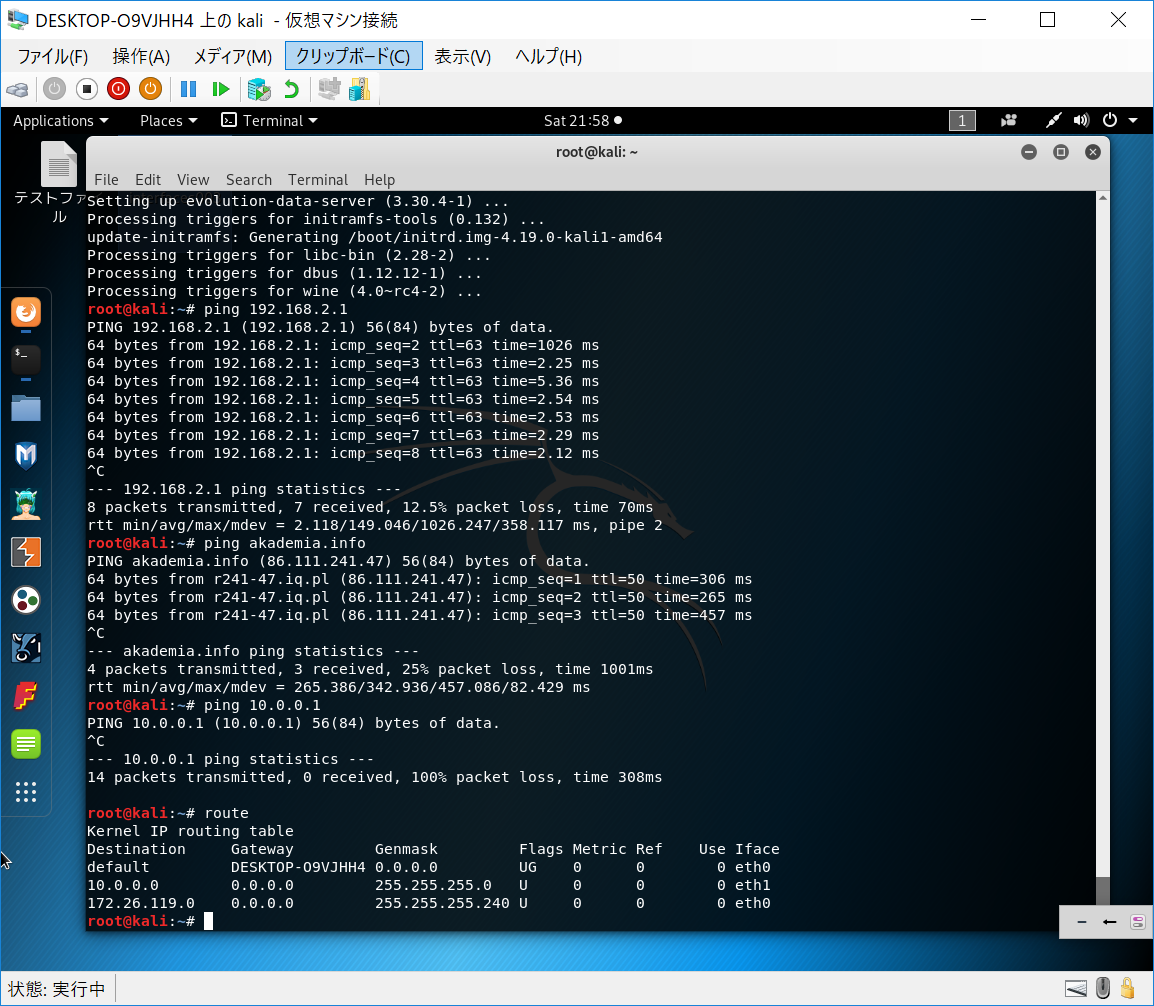This screenshot has height=1006, width=1154.
Task: Pause the virtual machine from toolbar
Action: point(188,89)
